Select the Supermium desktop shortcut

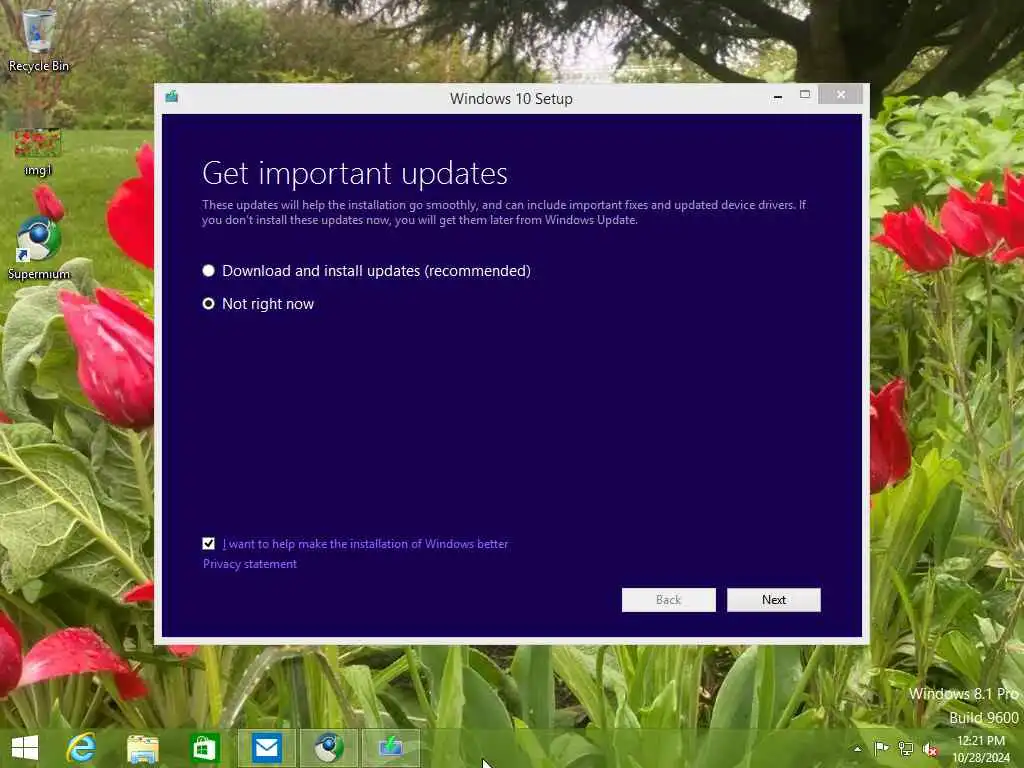[x=39, y=249]
